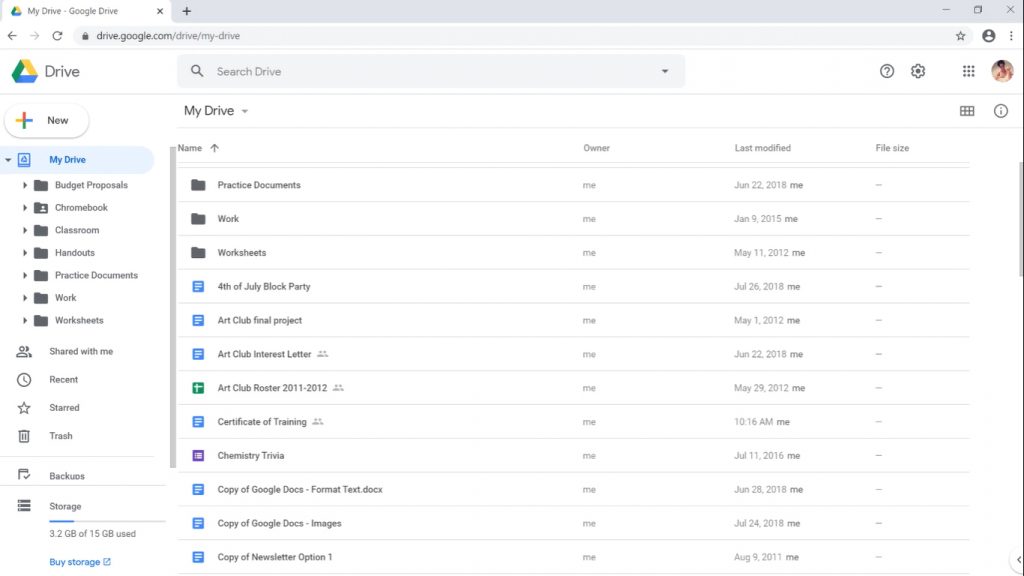Open the Help menu icon
Screen dimensions: 1024x576
pos(886,71)
